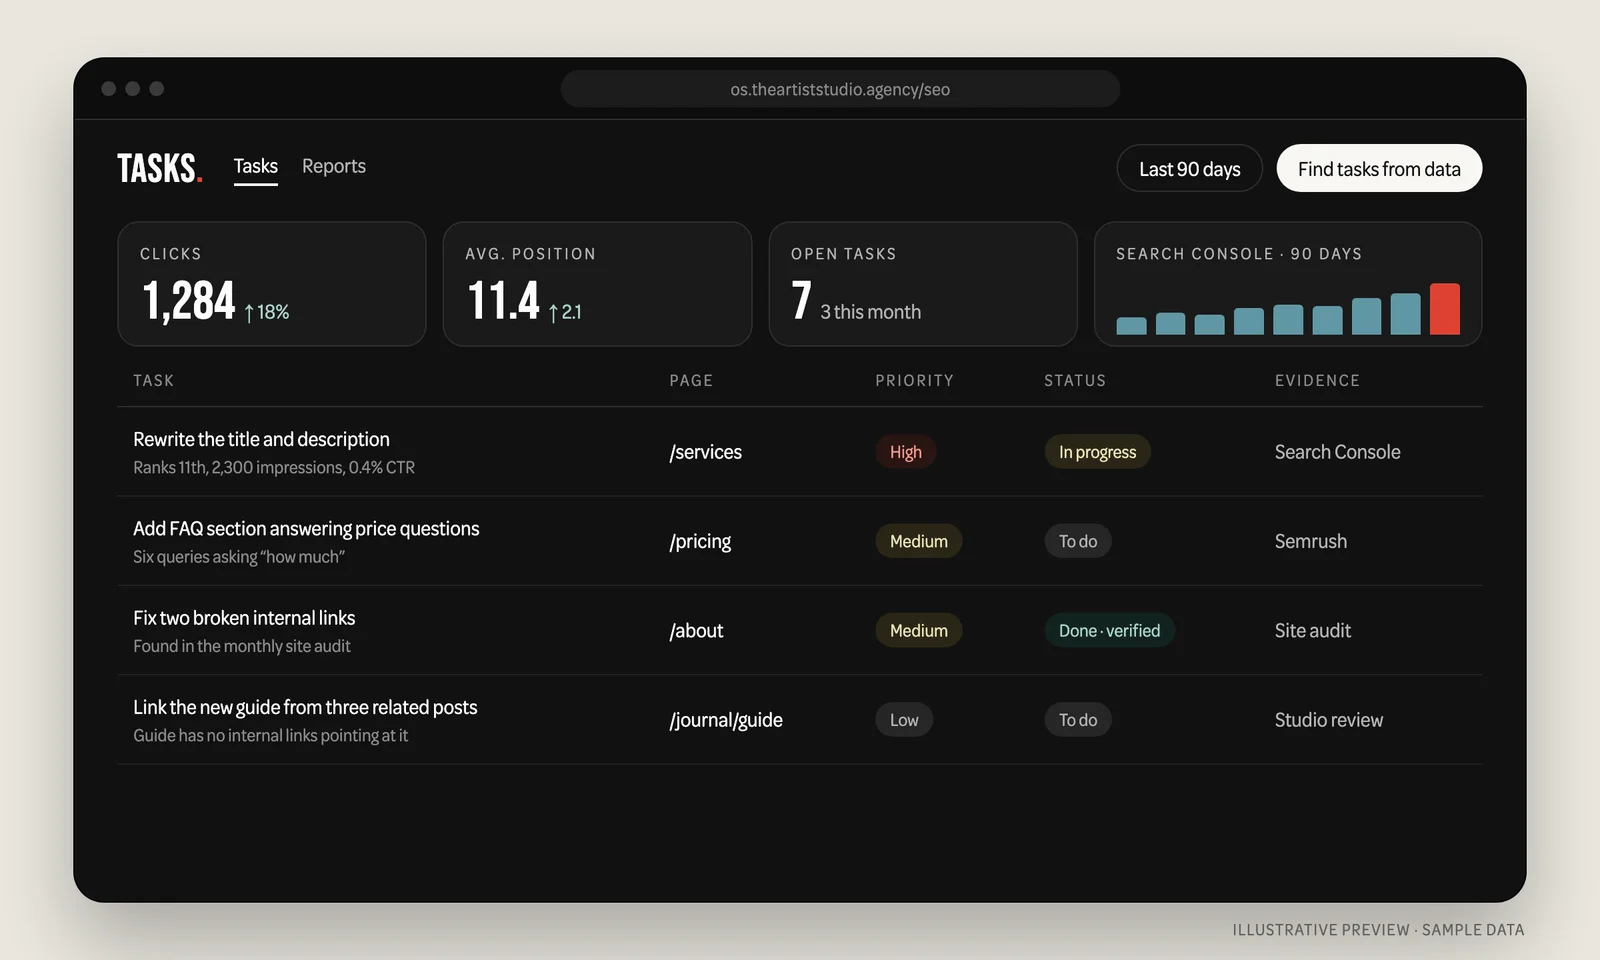Click the Search Console evidence cell

1337,452
